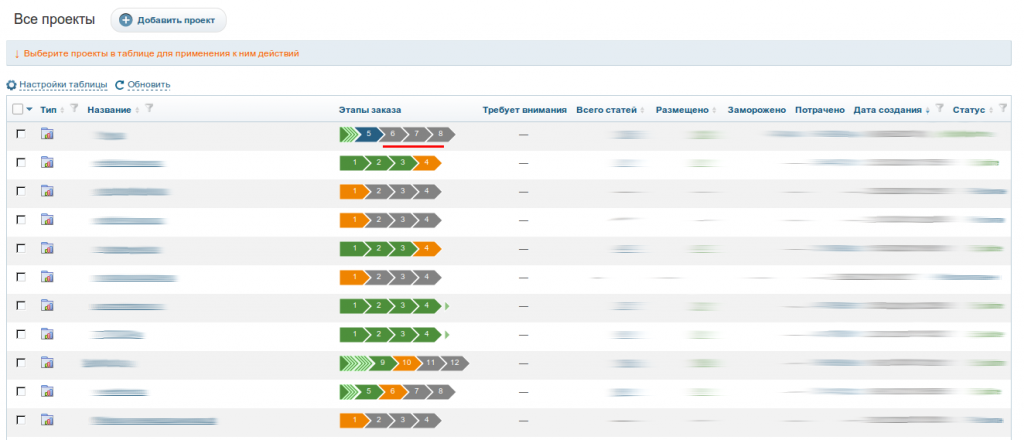Open dropdown arrow beside select-all checkbox

29,110
